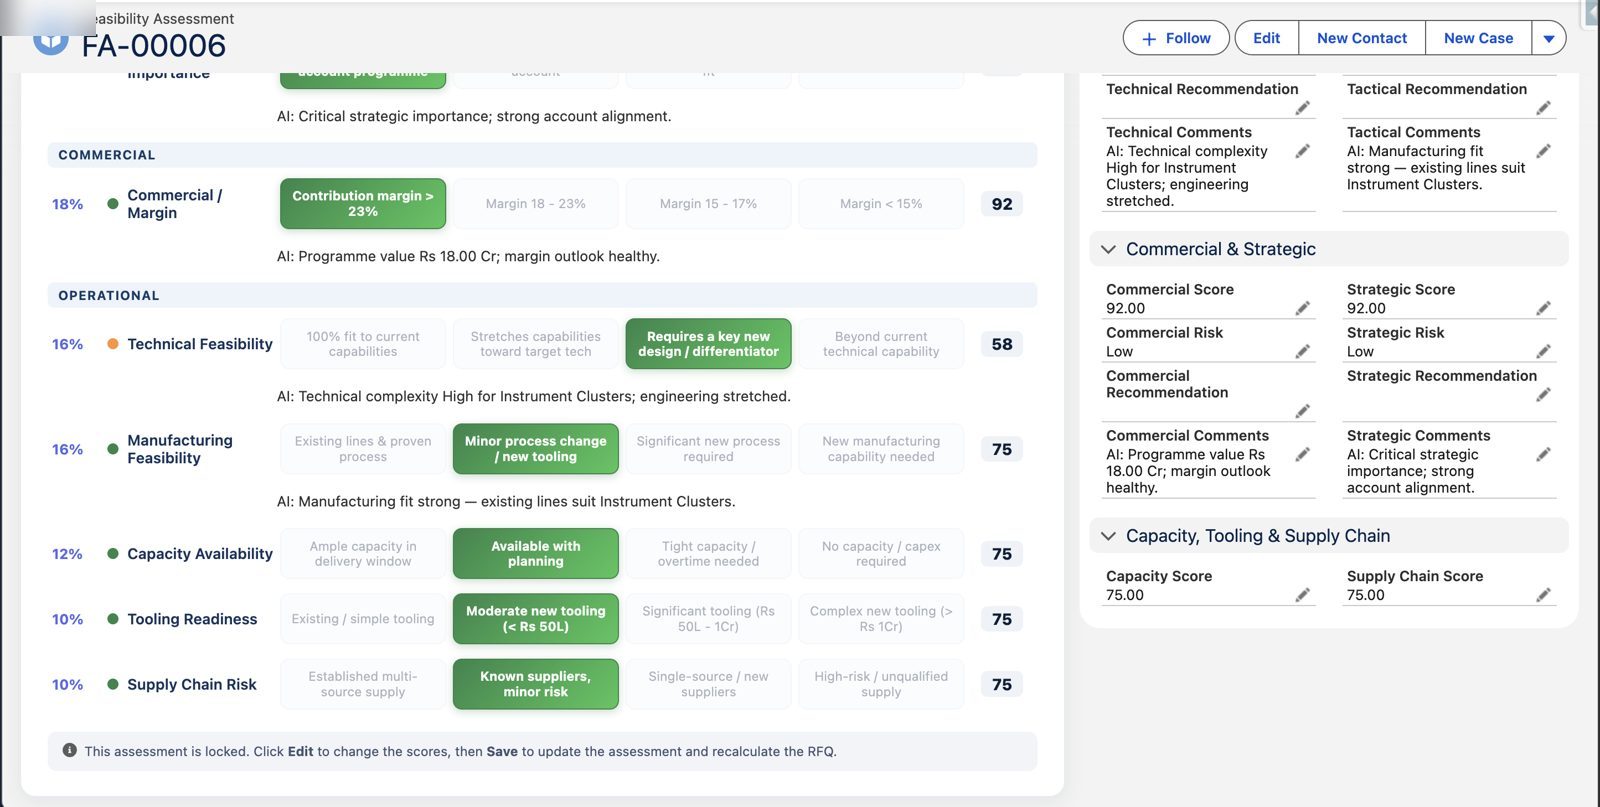
Task: Choose Beyond current technical capability
Action: pyautogui.click(x=881, y=344)
